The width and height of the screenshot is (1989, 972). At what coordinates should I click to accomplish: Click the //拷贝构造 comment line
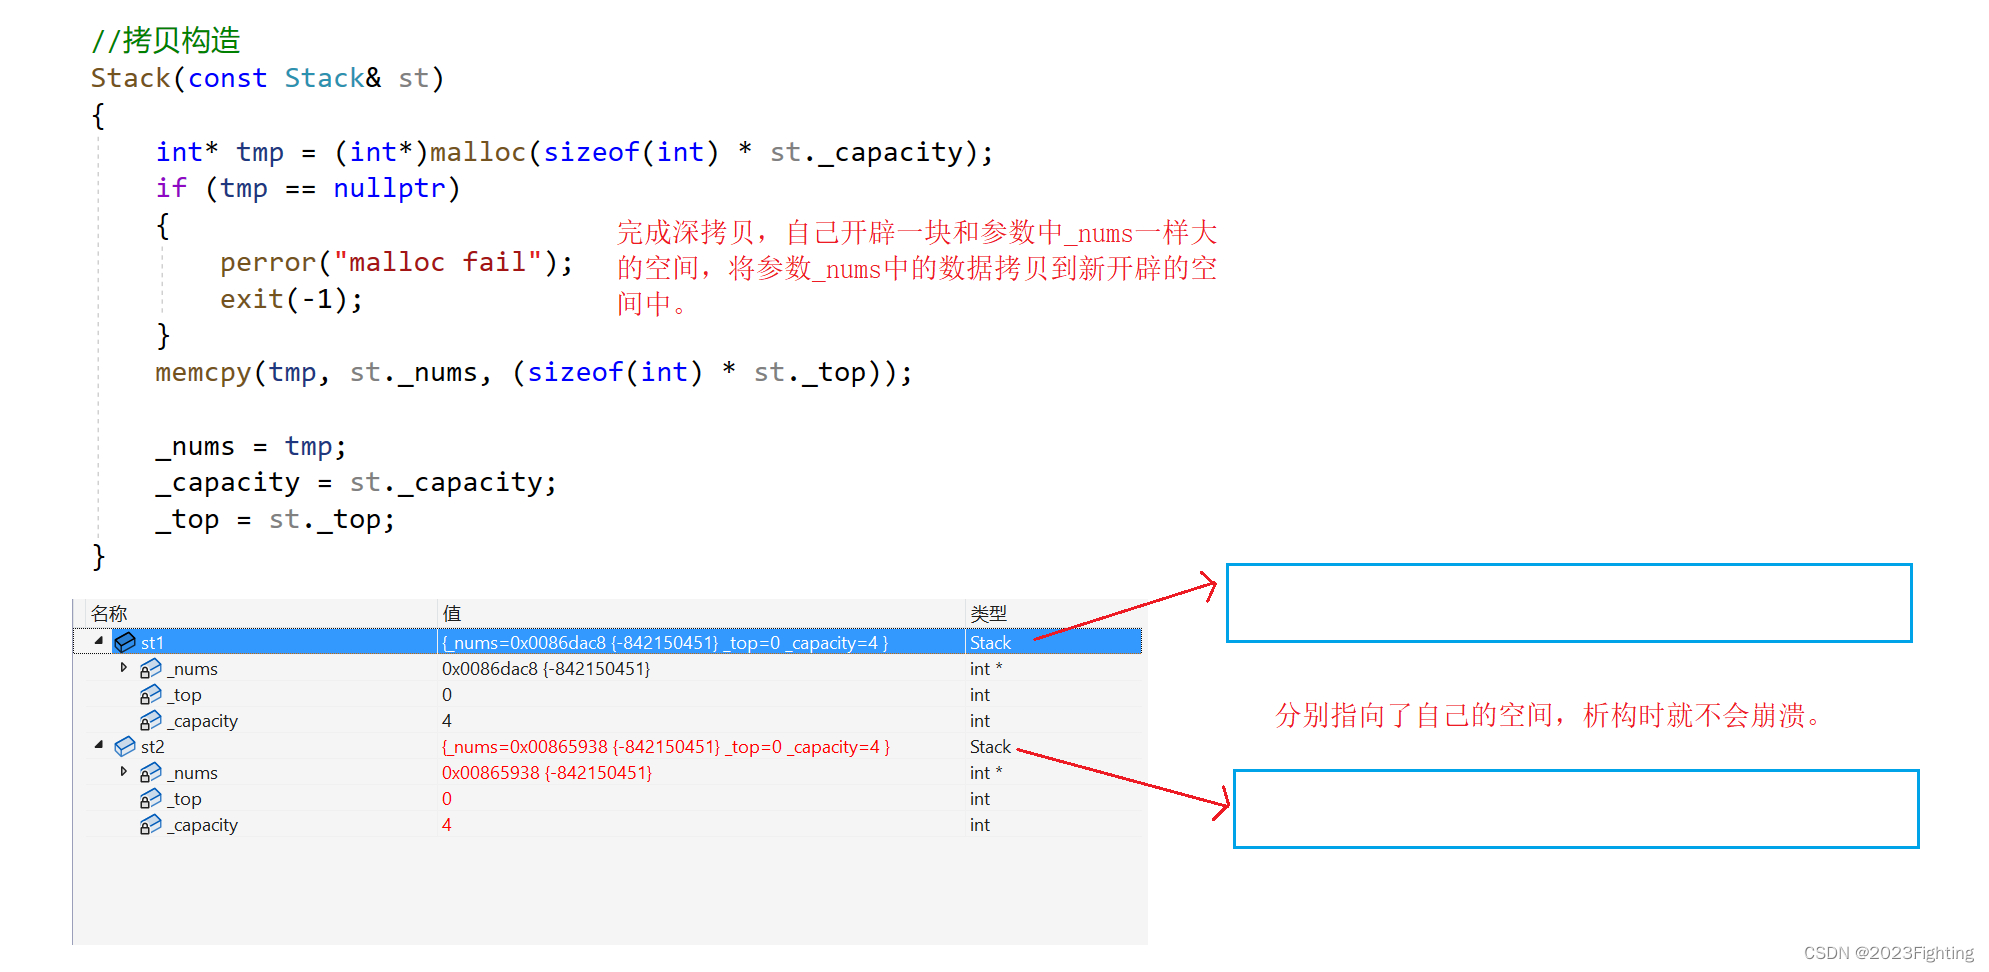(x=166, y=40)
